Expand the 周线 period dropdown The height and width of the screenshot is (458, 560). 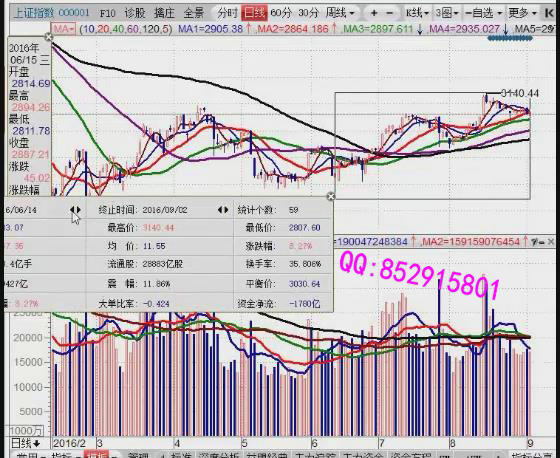340,13
